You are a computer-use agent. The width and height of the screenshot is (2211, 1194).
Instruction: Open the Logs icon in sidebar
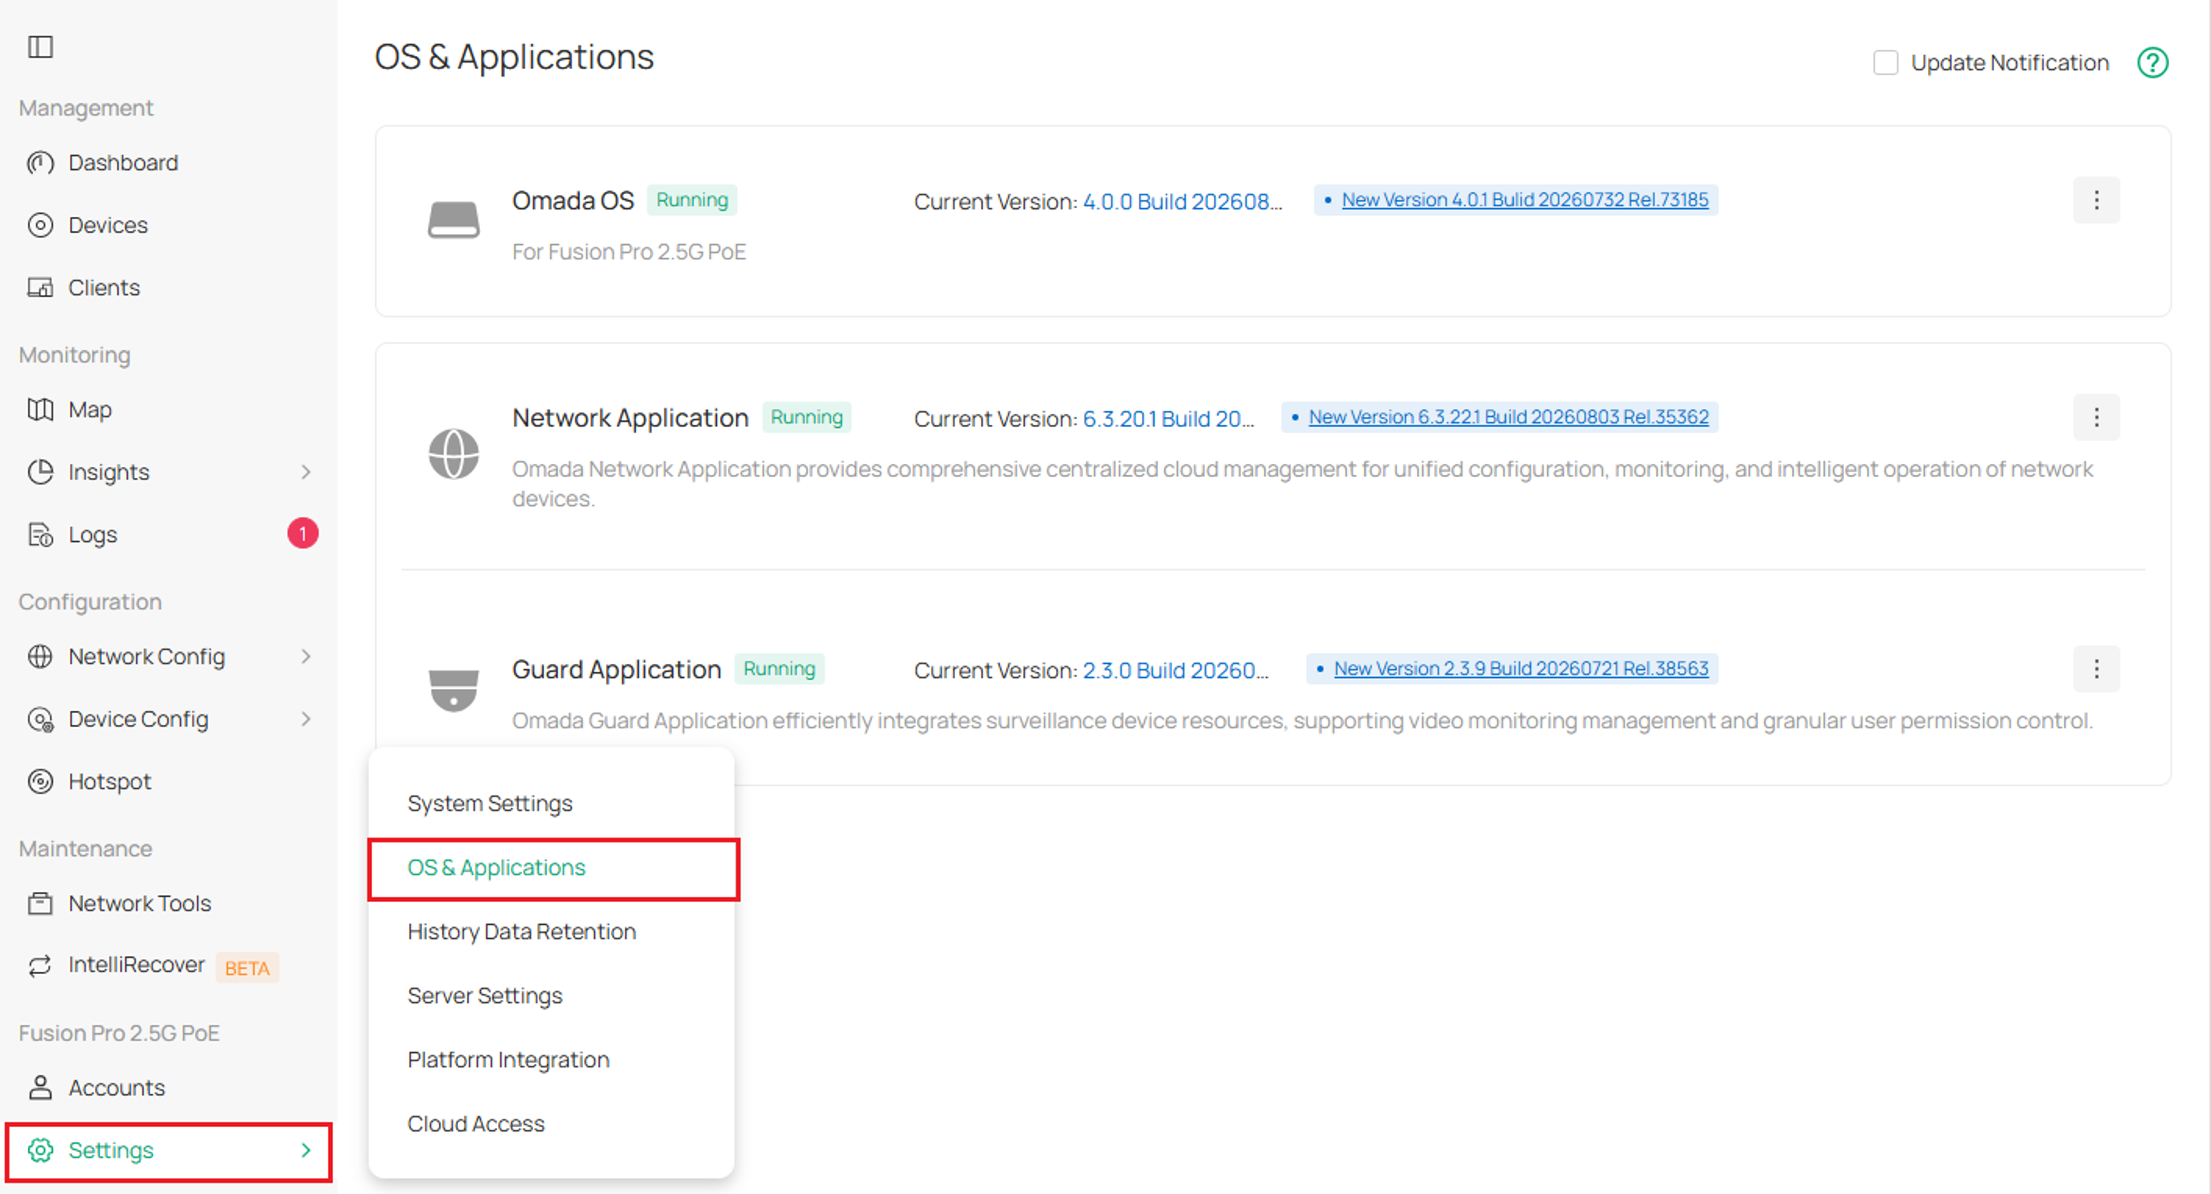40,535
